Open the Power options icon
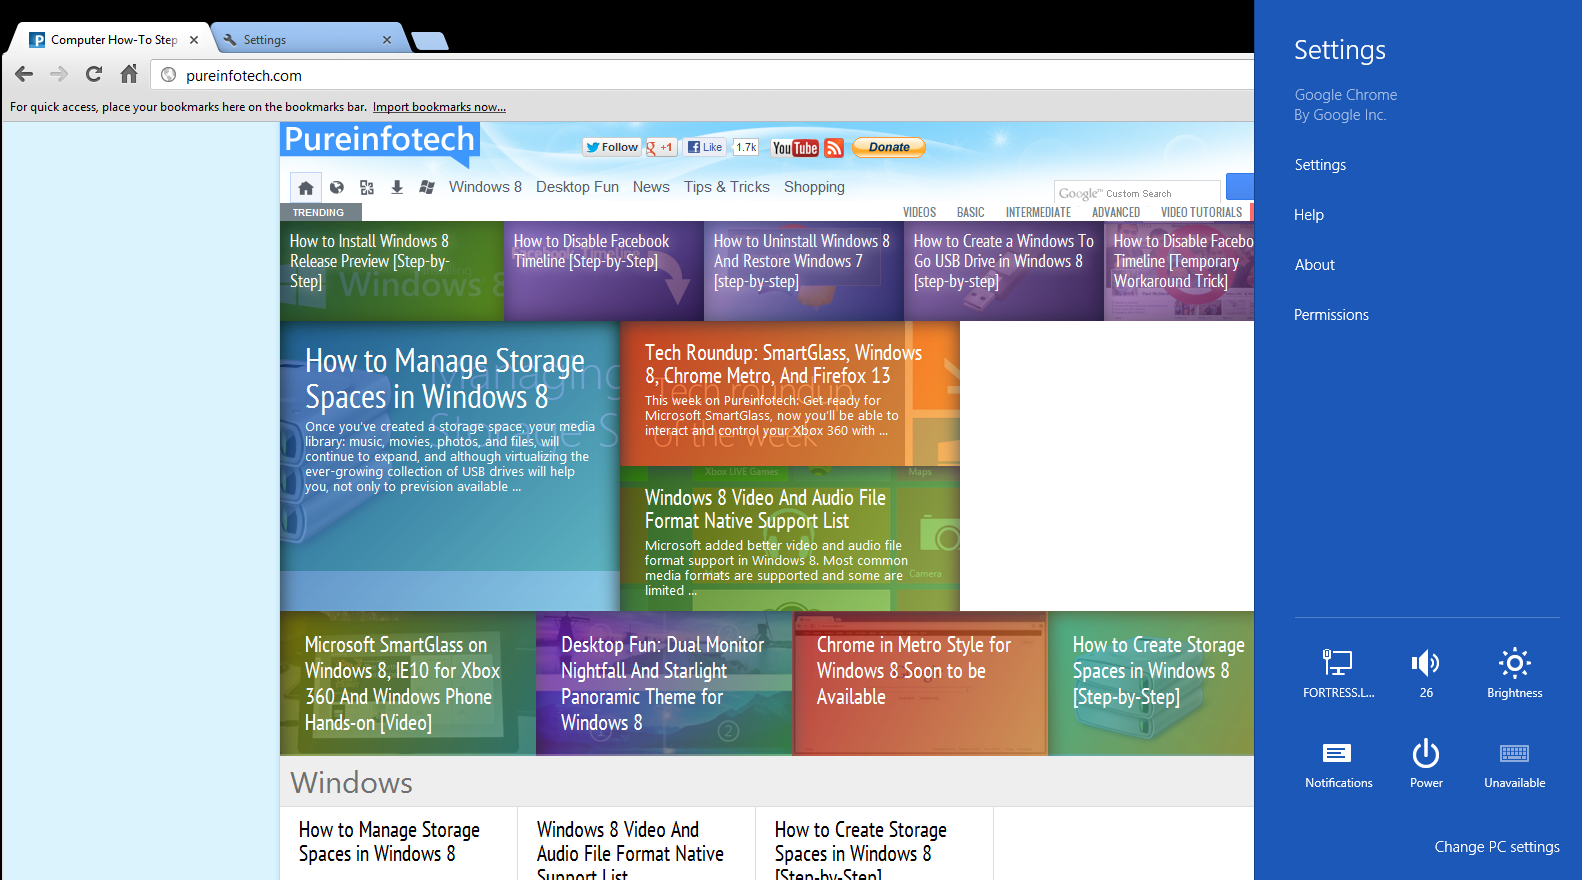 click(1426, 765)
